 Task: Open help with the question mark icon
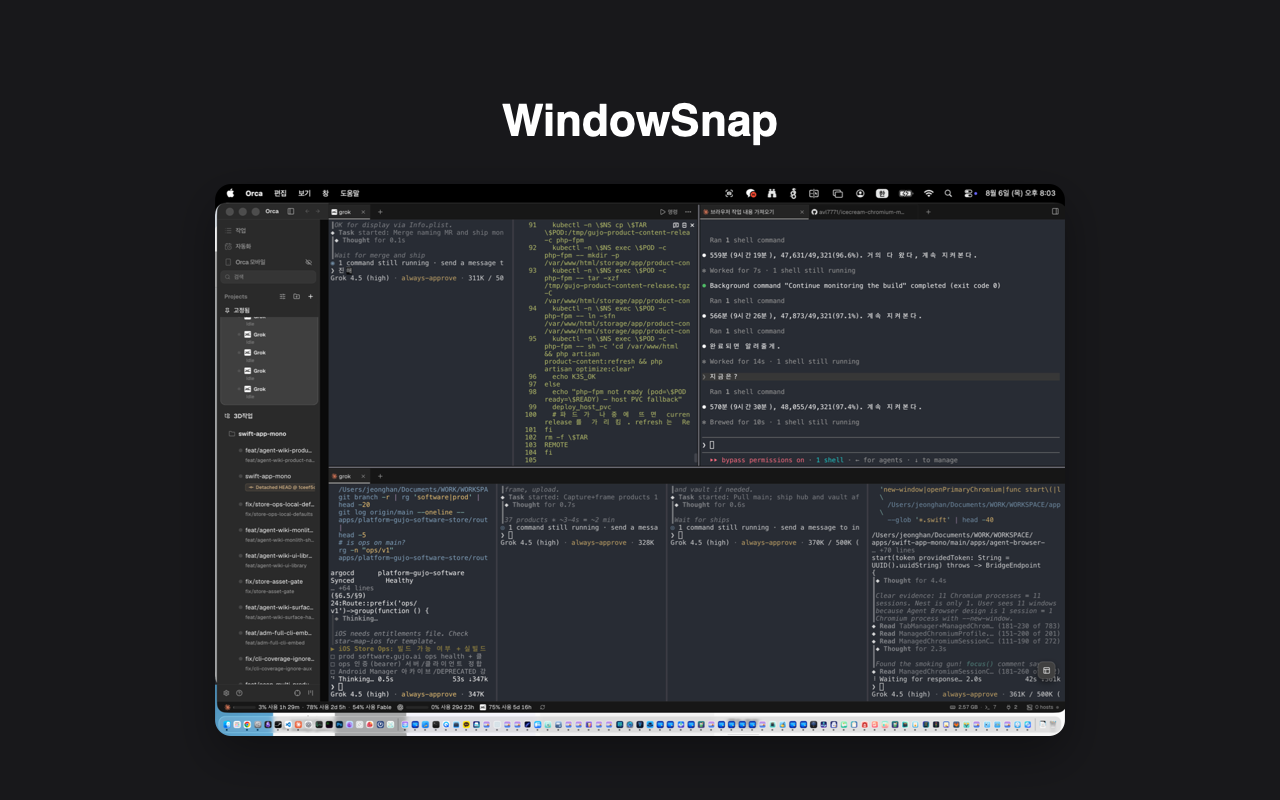coord(239,692)
